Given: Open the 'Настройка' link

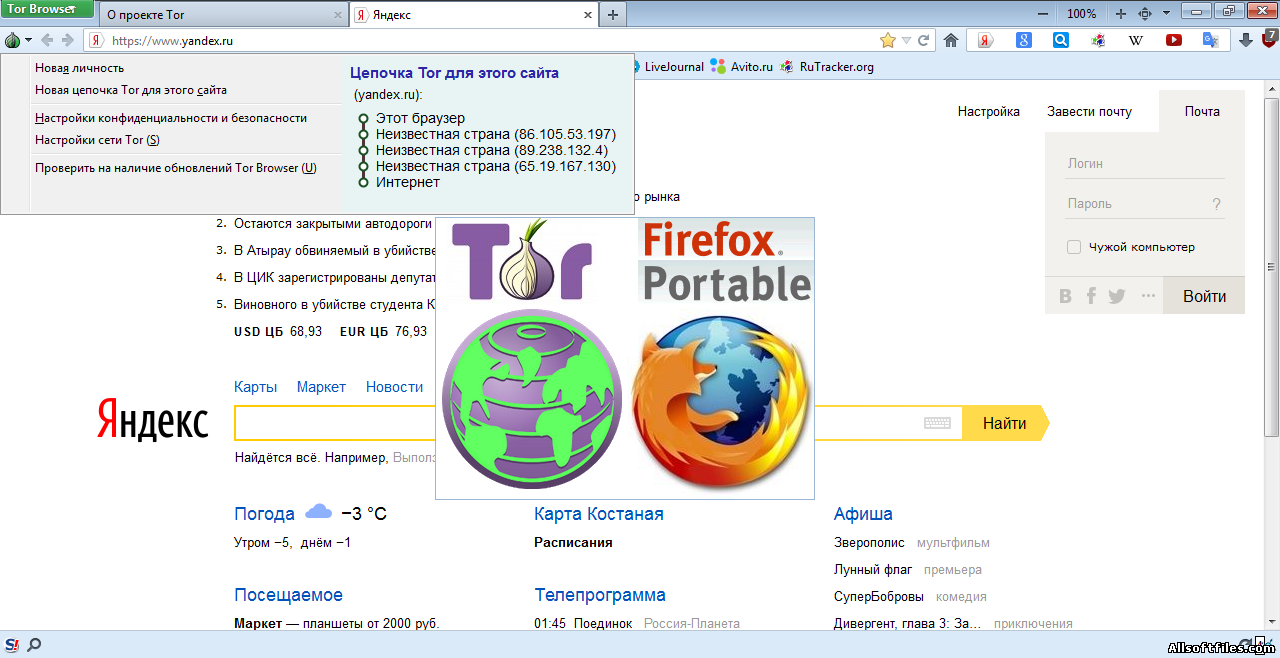Looking at the screenshot, I should [989, 112].
